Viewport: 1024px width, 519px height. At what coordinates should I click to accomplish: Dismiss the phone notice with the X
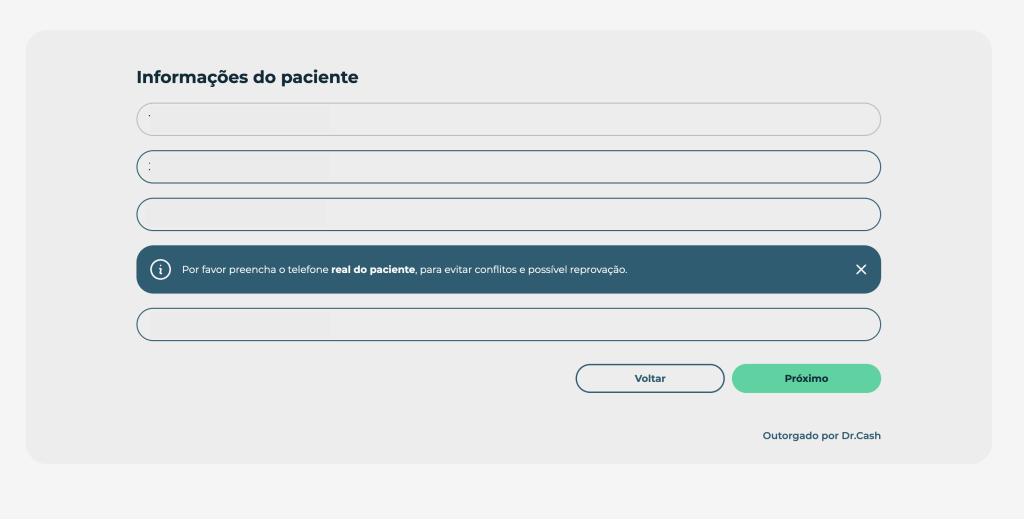tap(861, 270)
